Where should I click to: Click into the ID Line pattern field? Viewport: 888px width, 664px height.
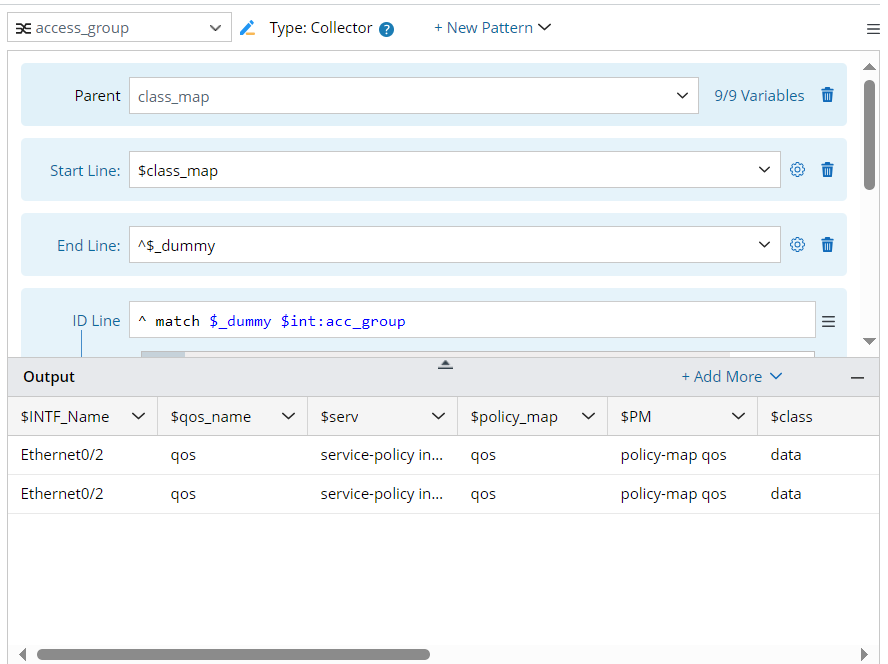click(470, 321)
